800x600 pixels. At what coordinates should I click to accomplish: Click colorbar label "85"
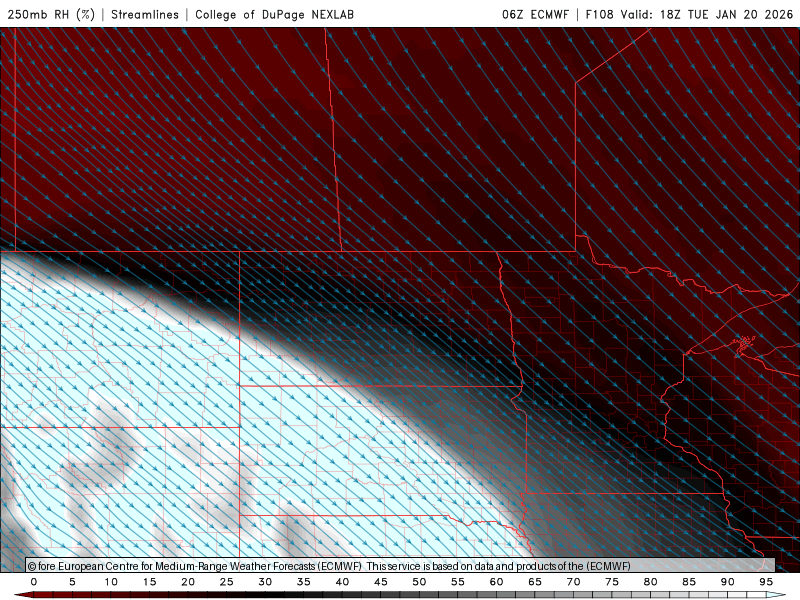click(689, 582)
